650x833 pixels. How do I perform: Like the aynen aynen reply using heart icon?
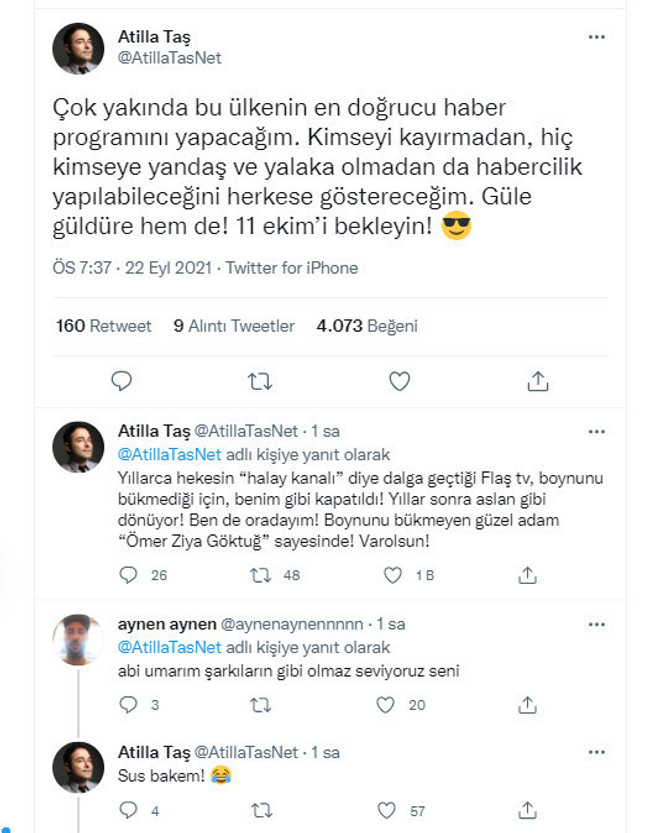(x=386, y=705)
